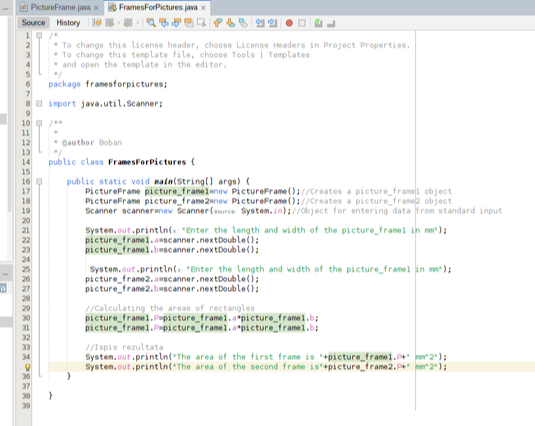
Task: Click line number 14 in the gutter
Action: (26, 162)
